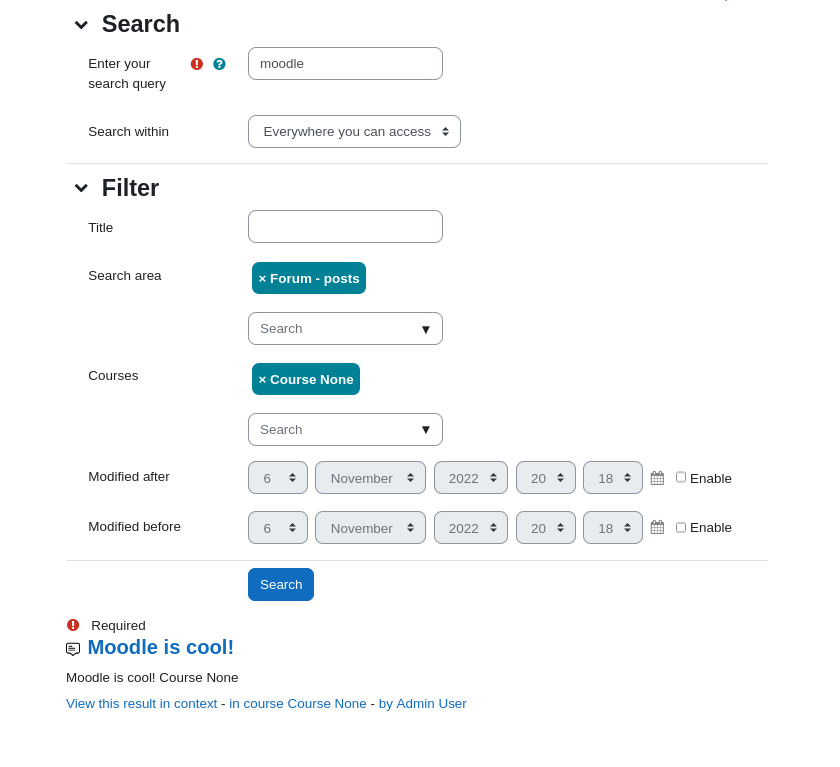The image size is (840, 767).
Task: Click the red required icon near query label
Action: coord(197,64)
